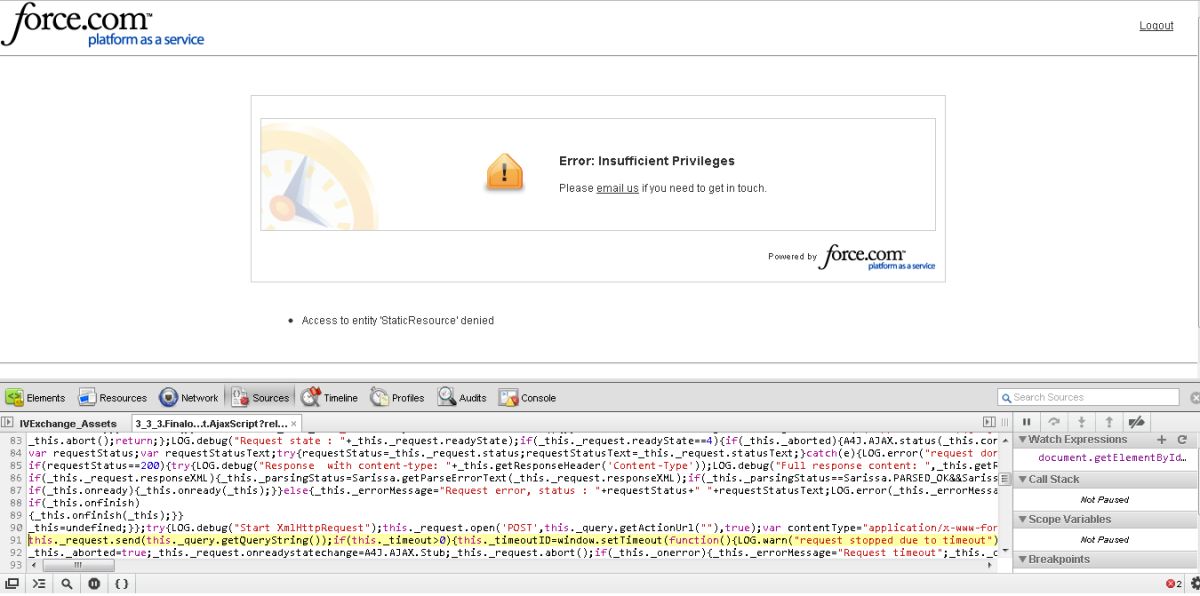1200x596 pixels.
Task: Click the Sources panel icon
Action: [x=240, y=398]
